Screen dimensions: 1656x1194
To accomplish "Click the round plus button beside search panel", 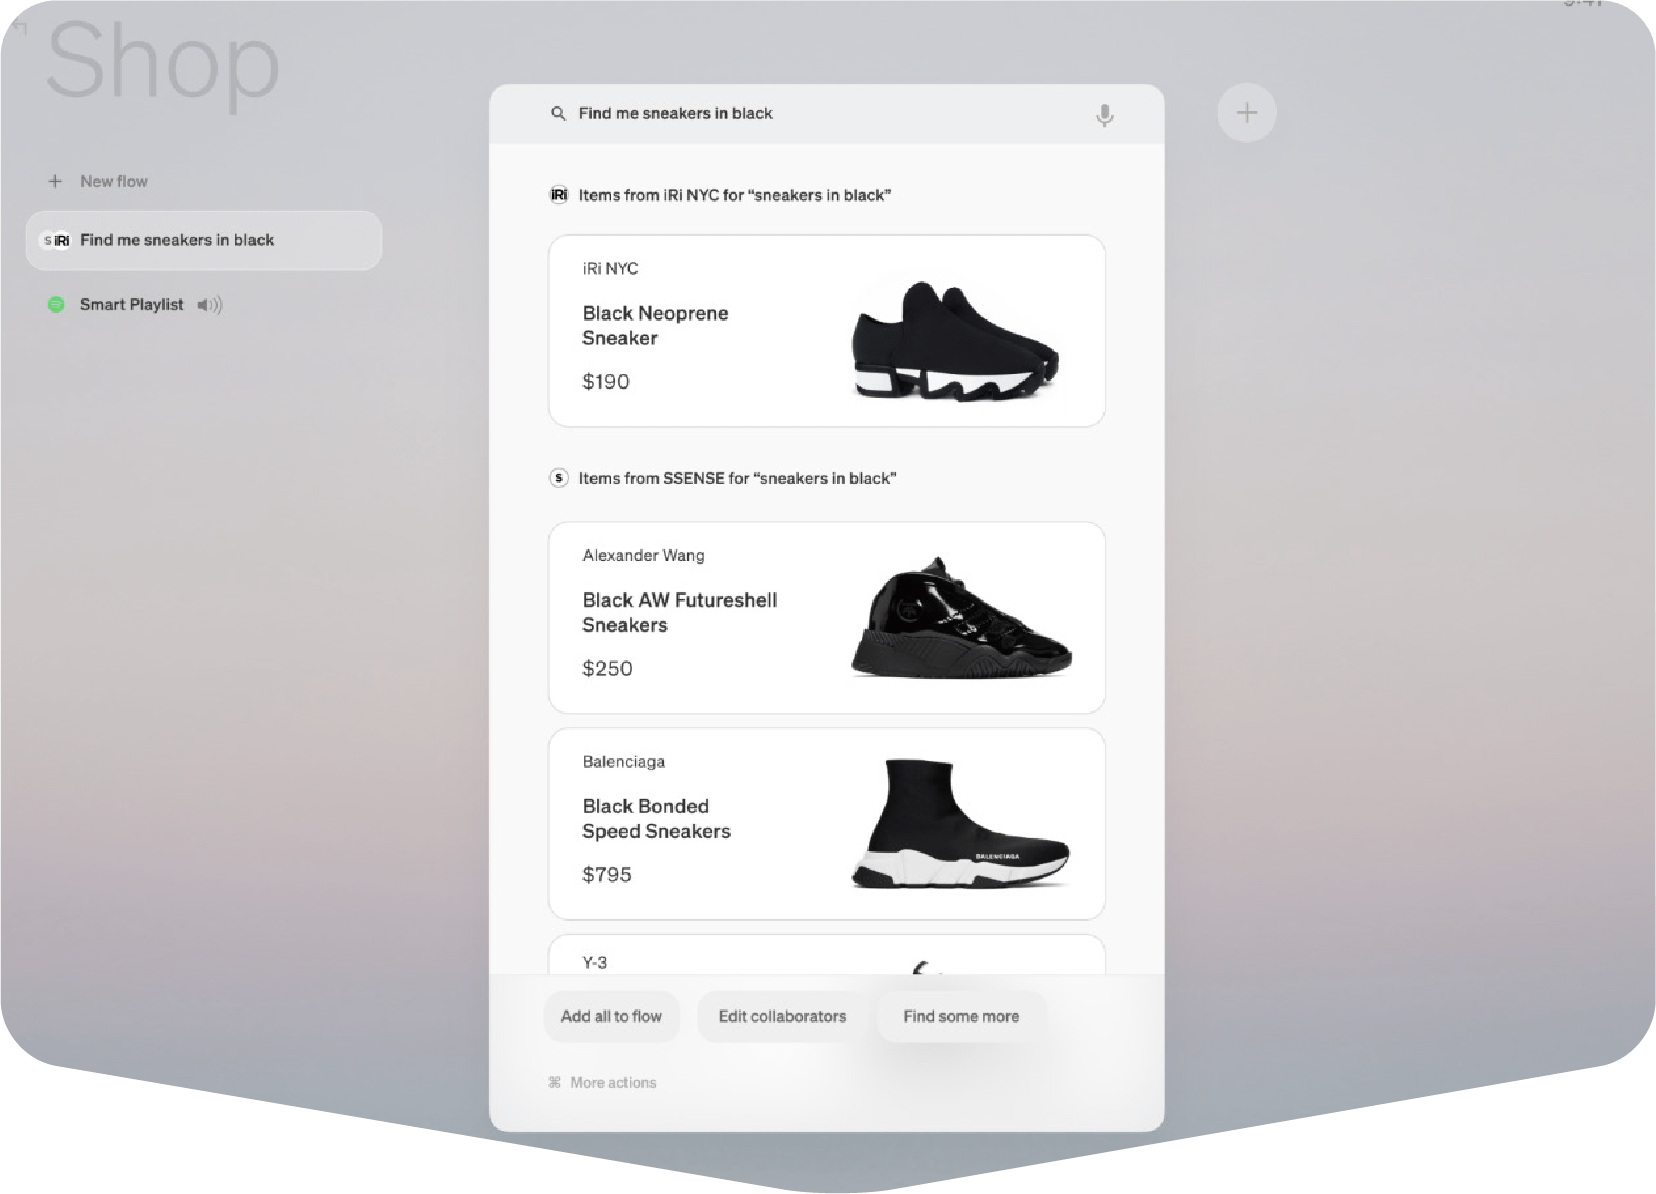I will point(1246,112).
